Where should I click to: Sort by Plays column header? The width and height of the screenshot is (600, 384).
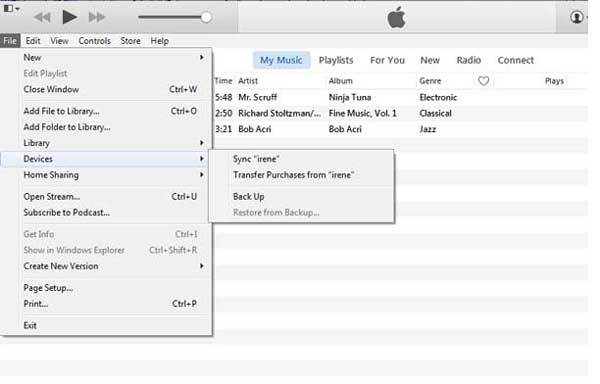(x=554, y=81)
